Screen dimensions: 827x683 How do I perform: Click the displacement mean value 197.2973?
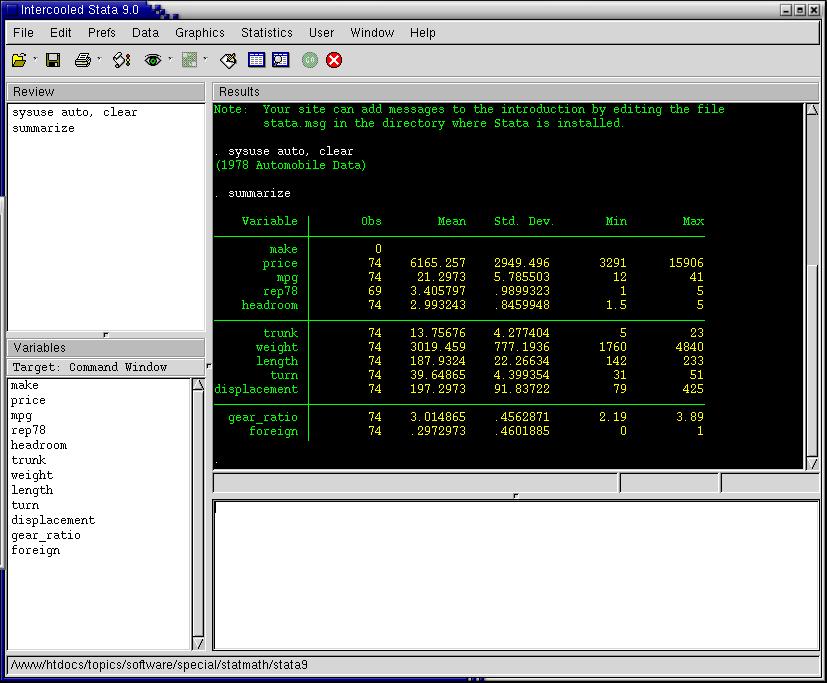click(438, 389)
